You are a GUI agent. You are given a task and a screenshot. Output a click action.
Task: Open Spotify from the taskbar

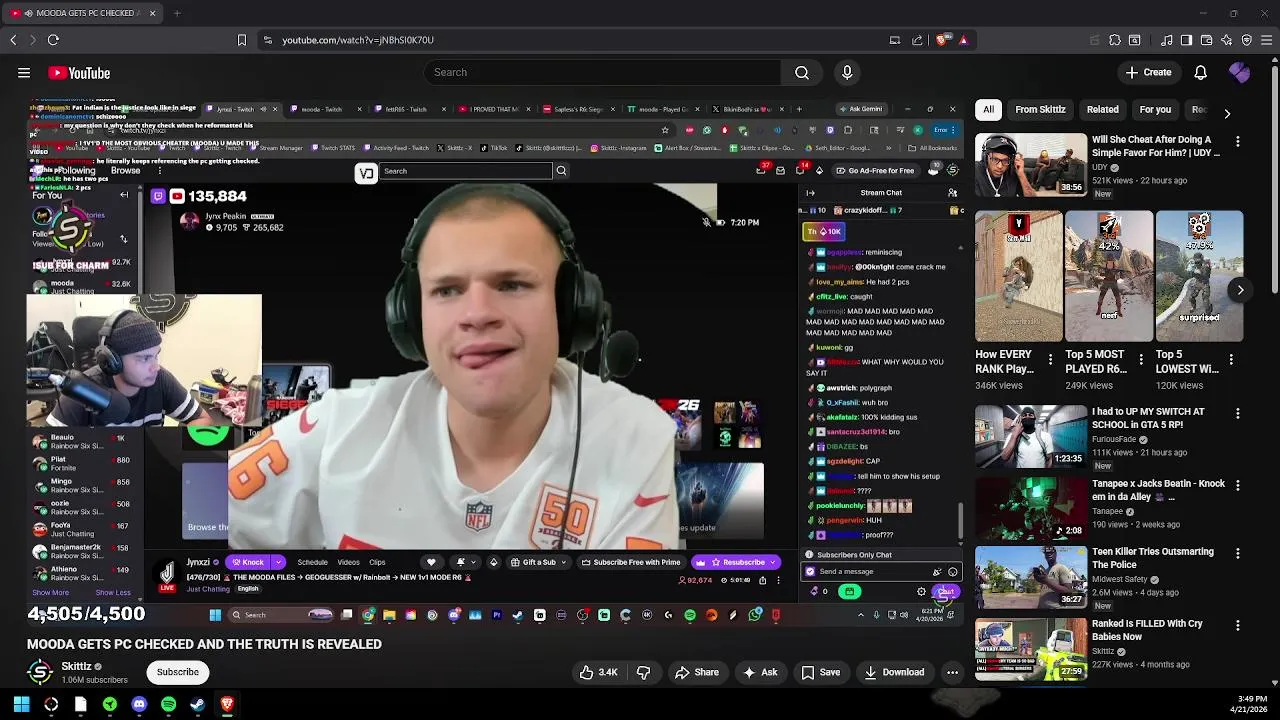pyautogui.click(x=168, y=704)
